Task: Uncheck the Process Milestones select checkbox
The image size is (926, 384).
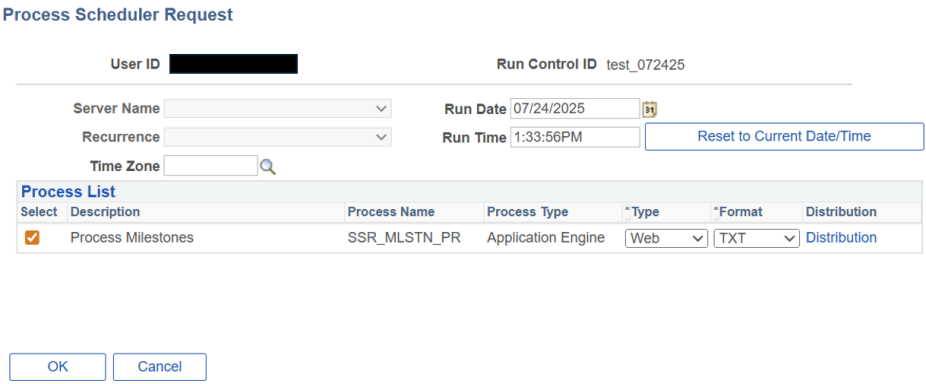Action: 32,238
